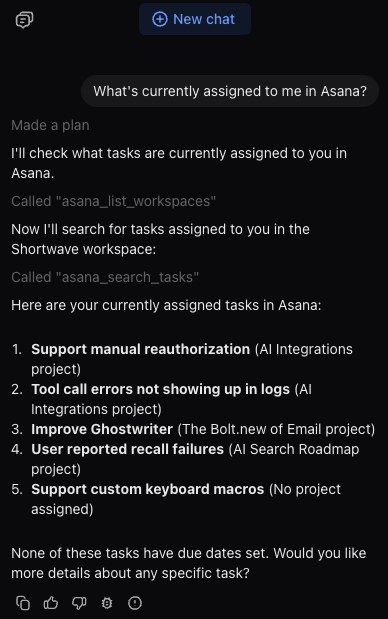This screenshot has width=388, height=619.
Task: Start a New chat
Action: tap(195, 19)
